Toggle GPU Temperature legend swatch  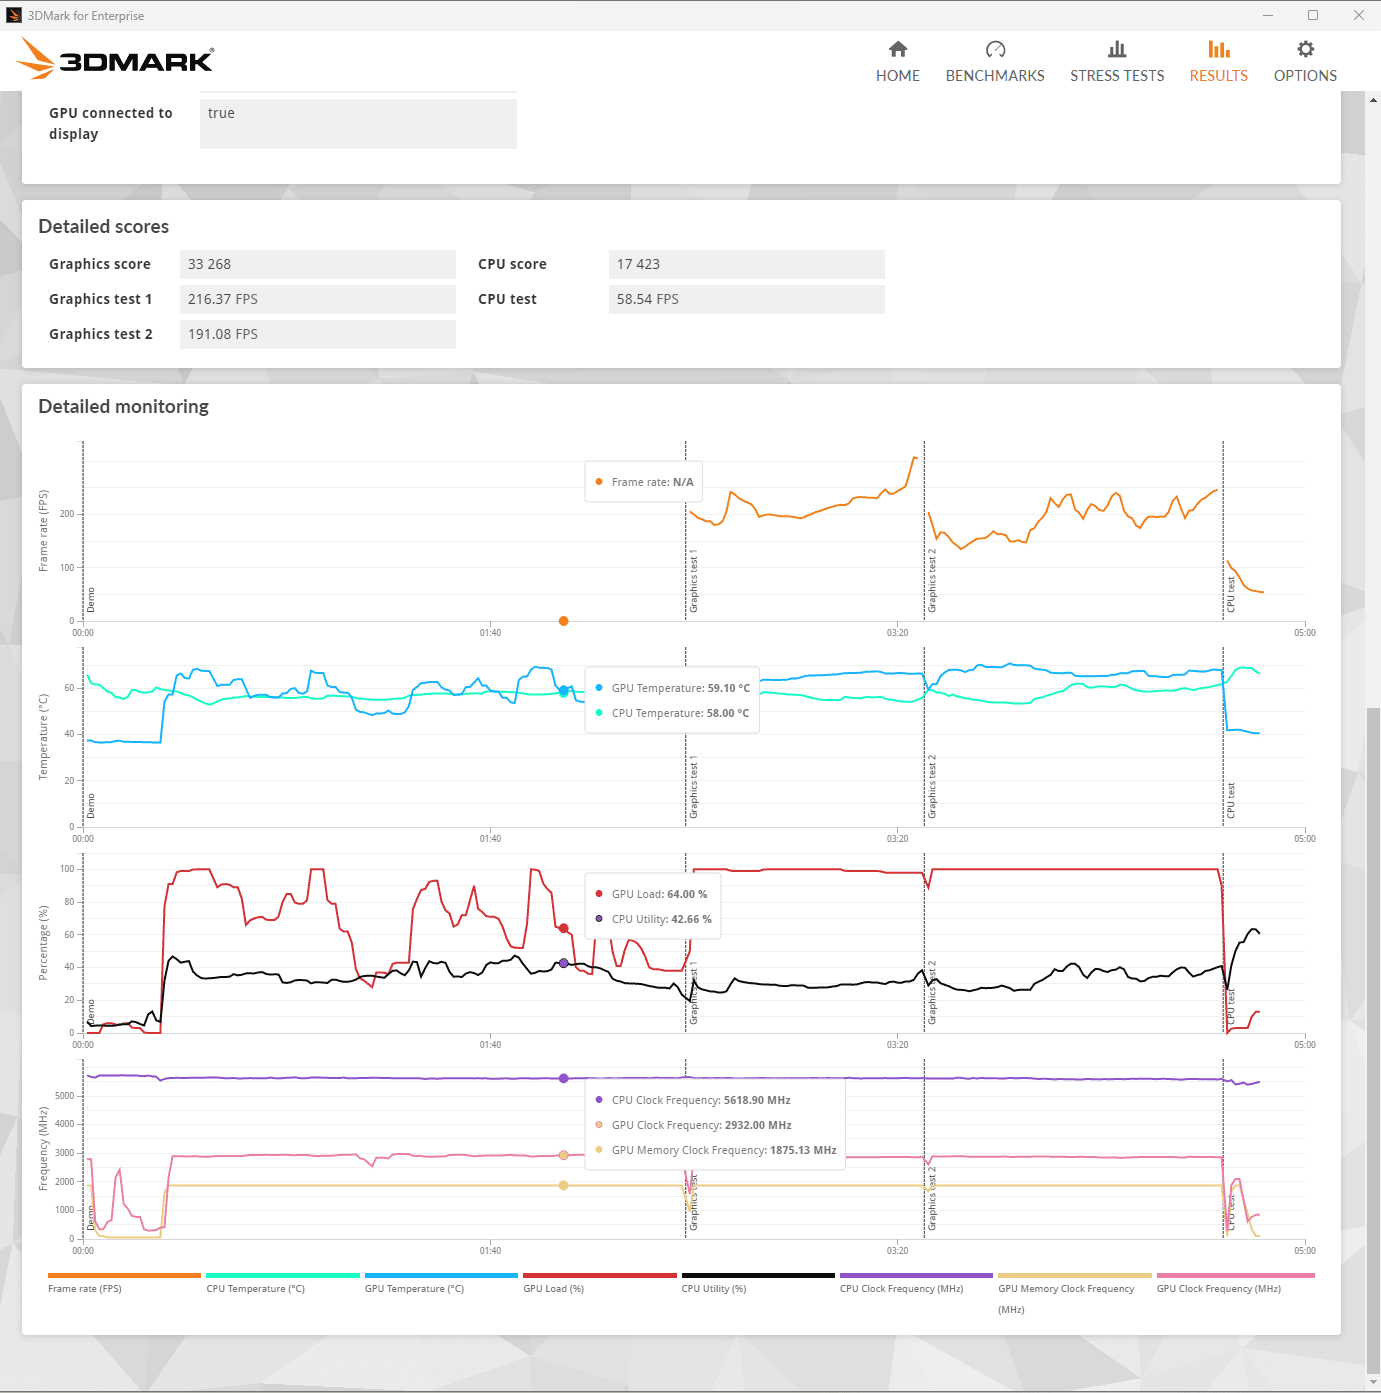point(441,1275)
